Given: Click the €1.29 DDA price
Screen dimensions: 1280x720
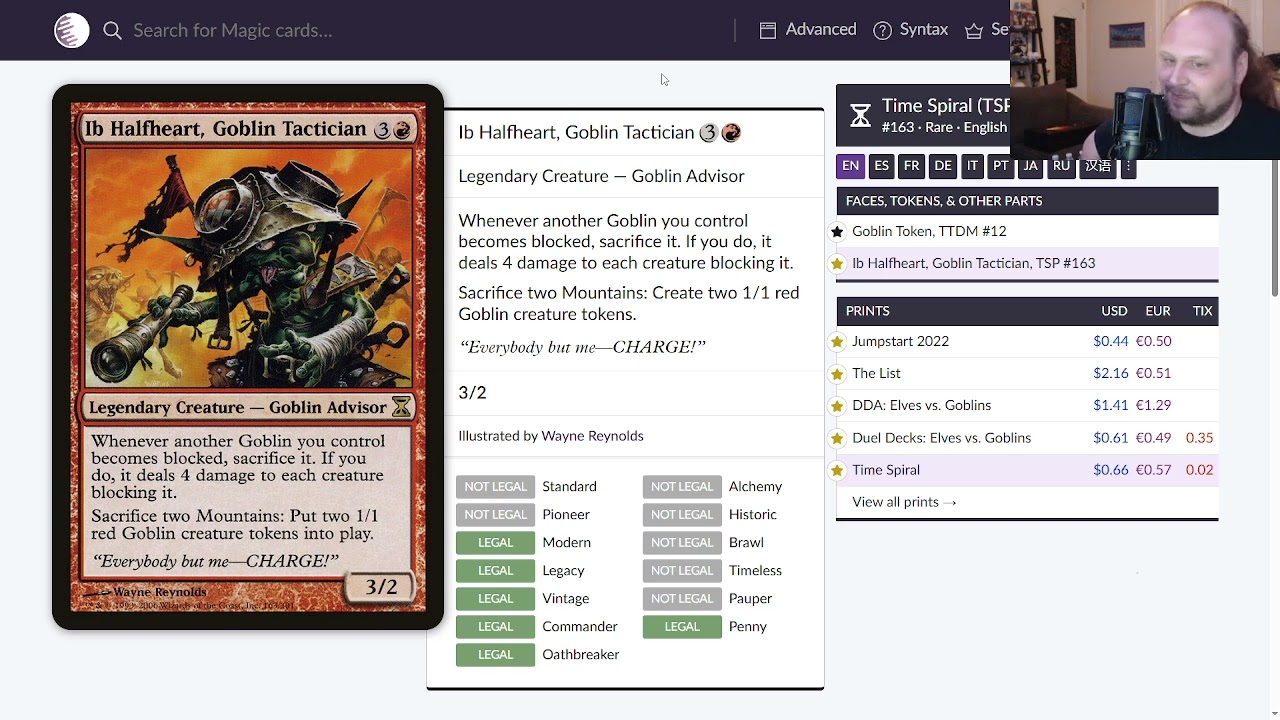Looking at the screenshot, I should pyautogui.click(x=1153, y=405).
